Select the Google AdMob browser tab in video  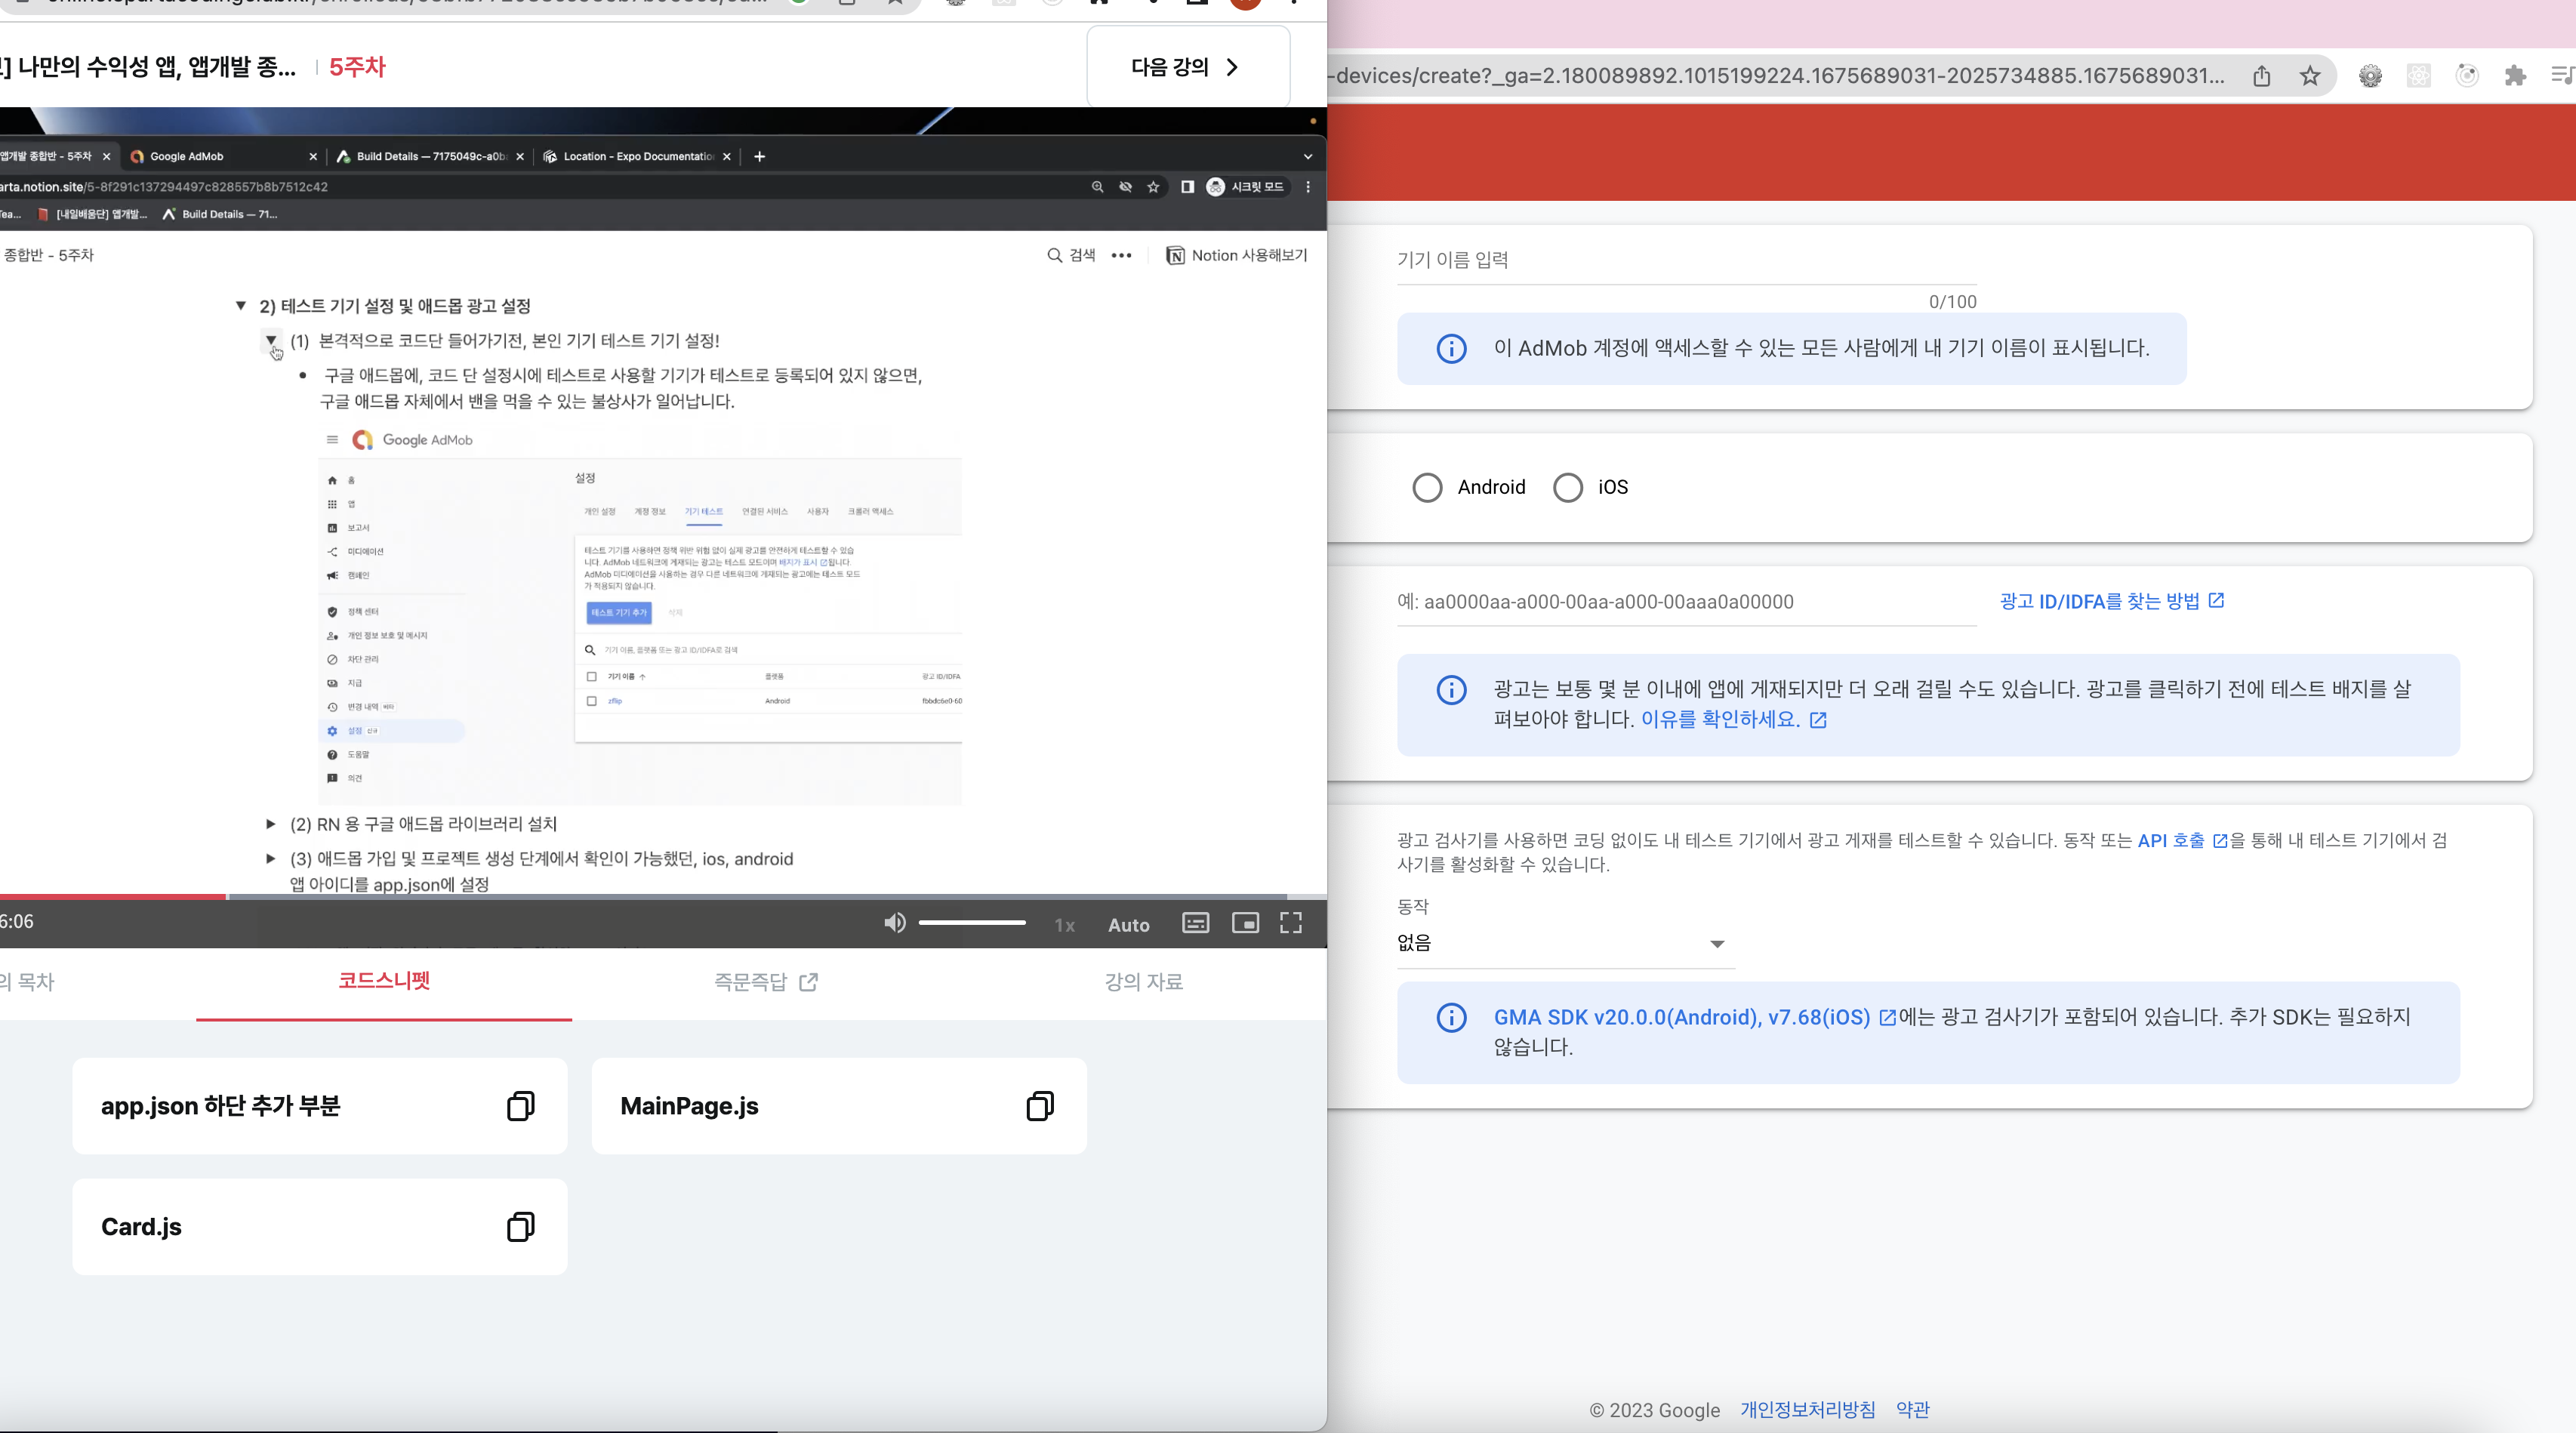click(222, 157)
